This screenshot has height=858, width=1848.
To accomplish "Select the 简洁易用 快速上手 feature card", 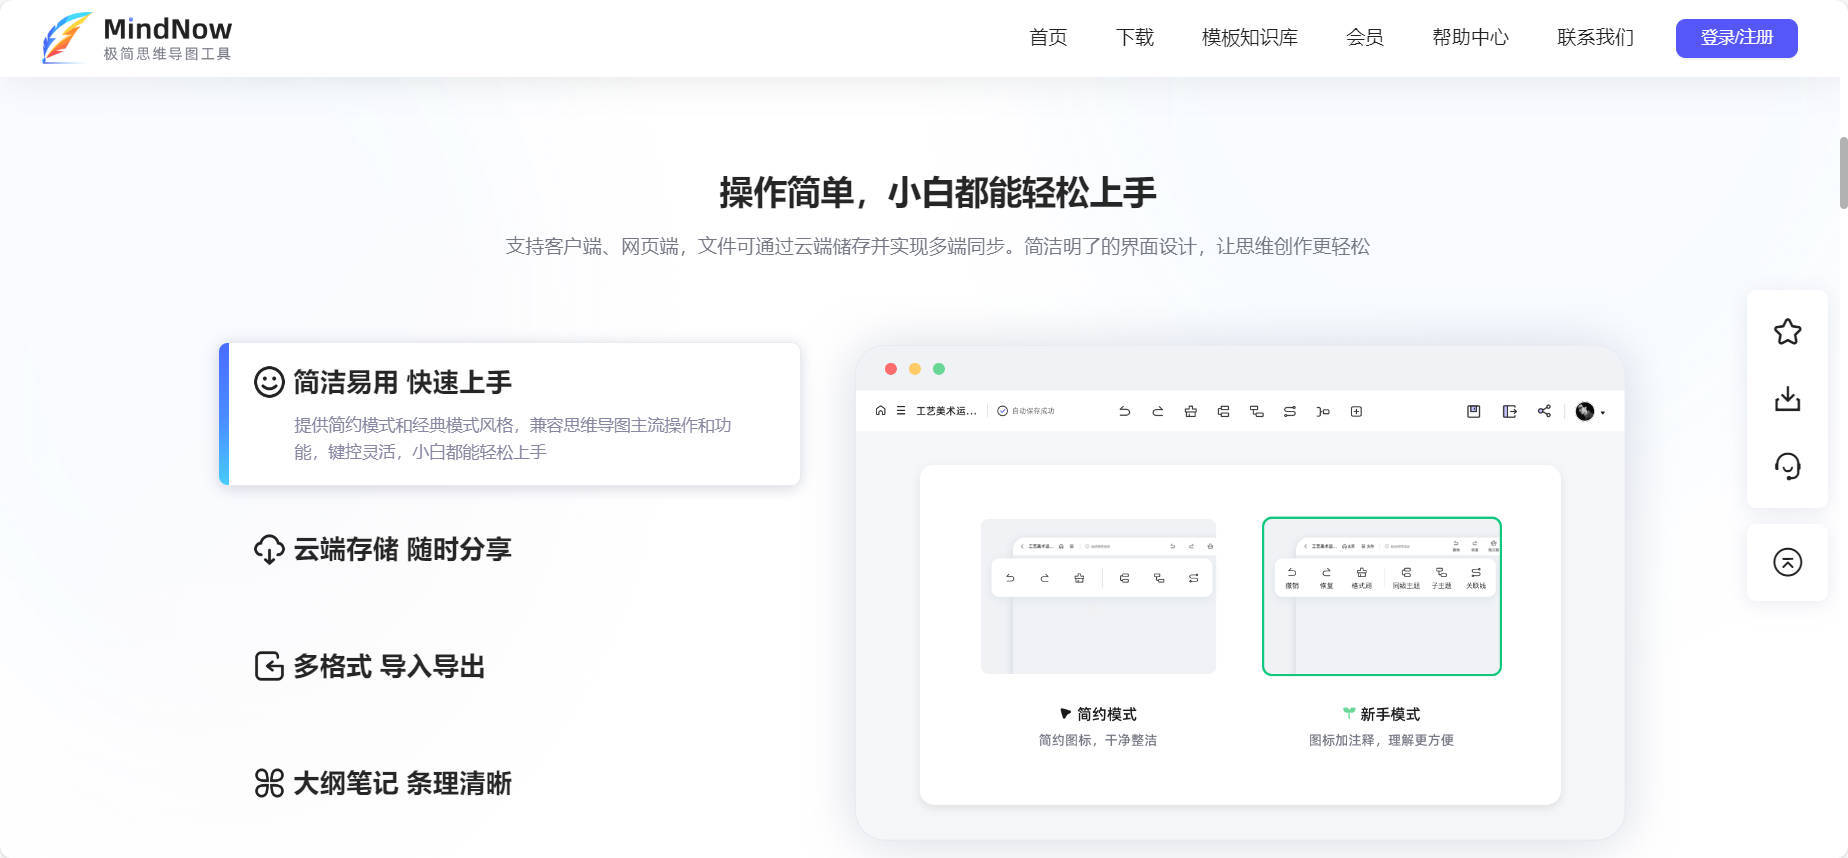I will [x=510, y=414].
